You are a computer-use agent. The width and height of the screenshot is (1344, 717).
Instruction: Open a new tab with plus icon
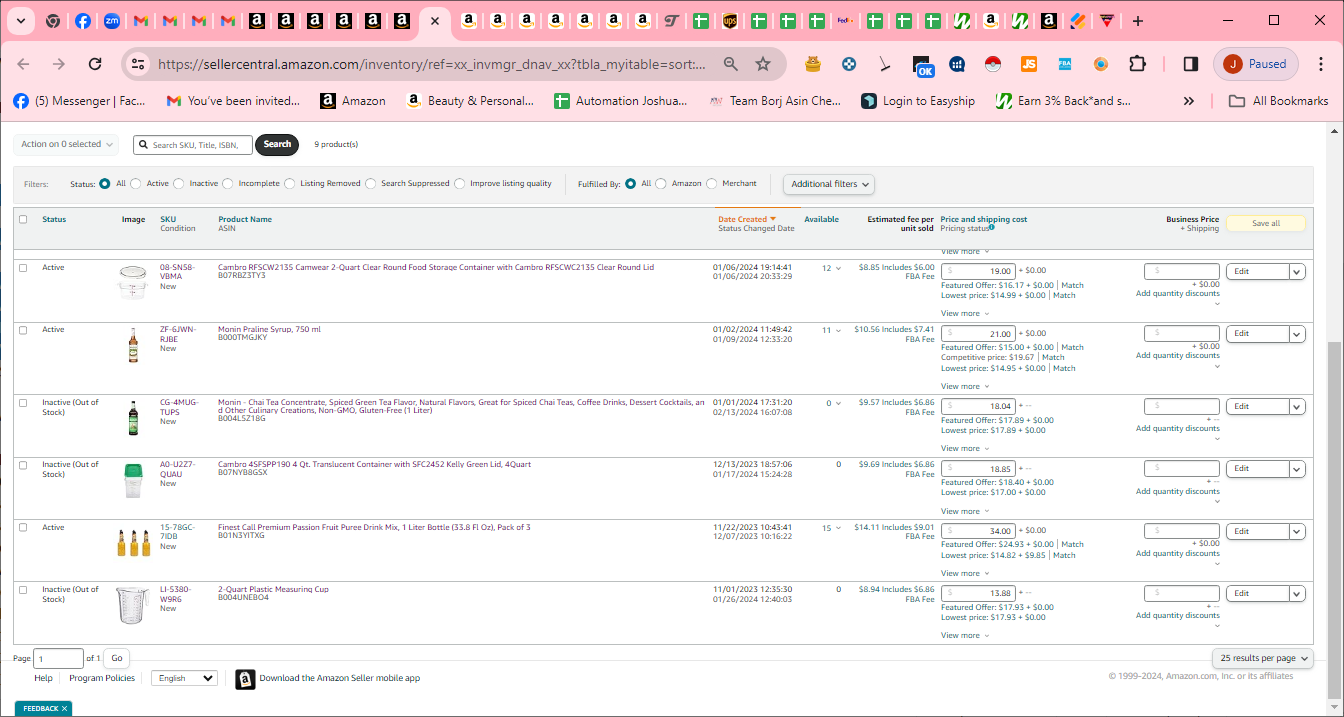[1137, 20]
